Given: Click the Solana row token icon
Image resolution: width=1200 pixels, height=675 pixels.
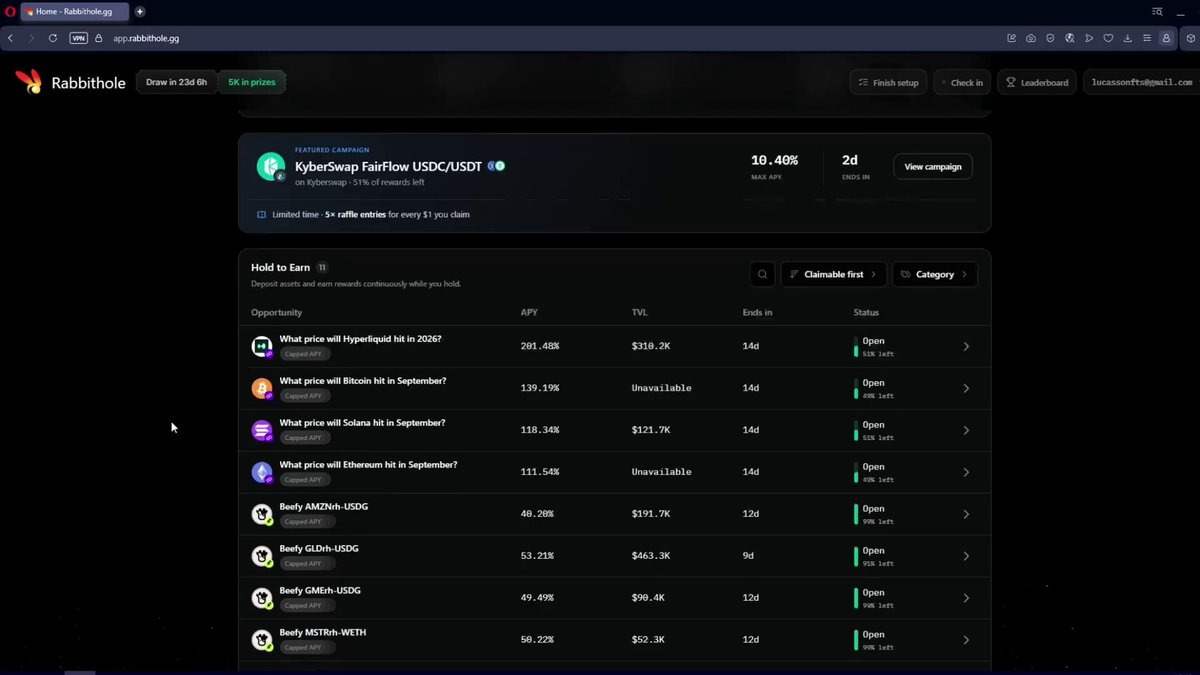Looking at the screenshot, I should click(262, 431).
